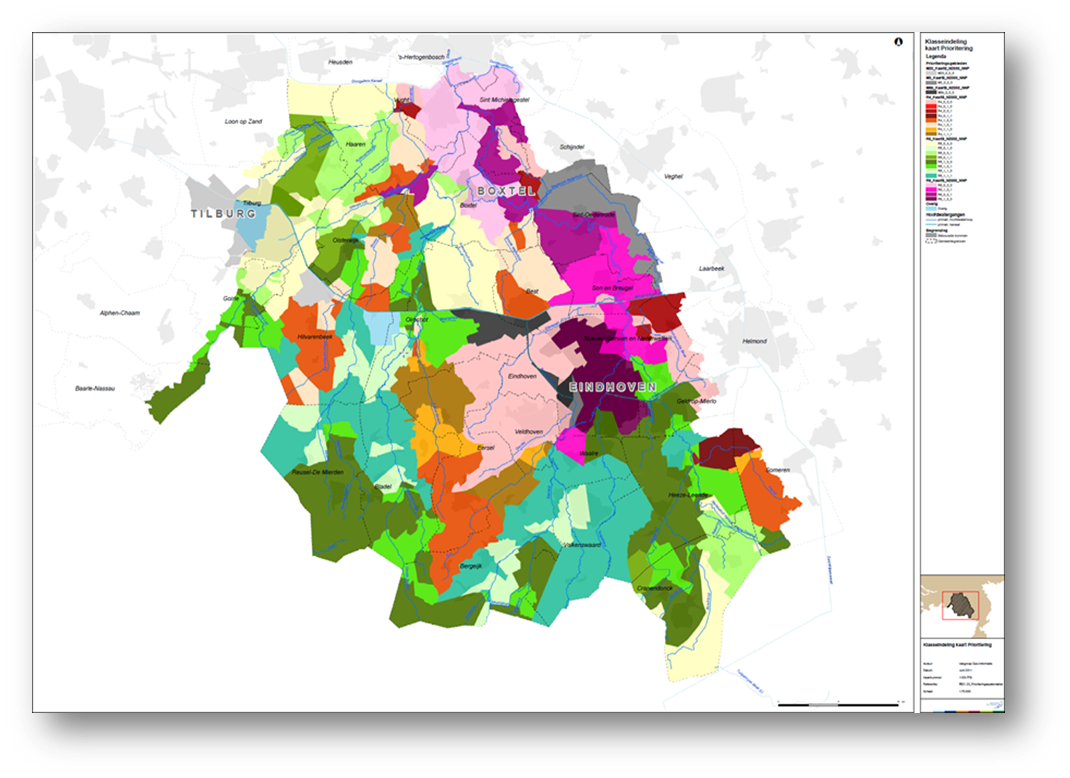Select the "primair, herzien" line symbol in legend

[x=931, y=224]
